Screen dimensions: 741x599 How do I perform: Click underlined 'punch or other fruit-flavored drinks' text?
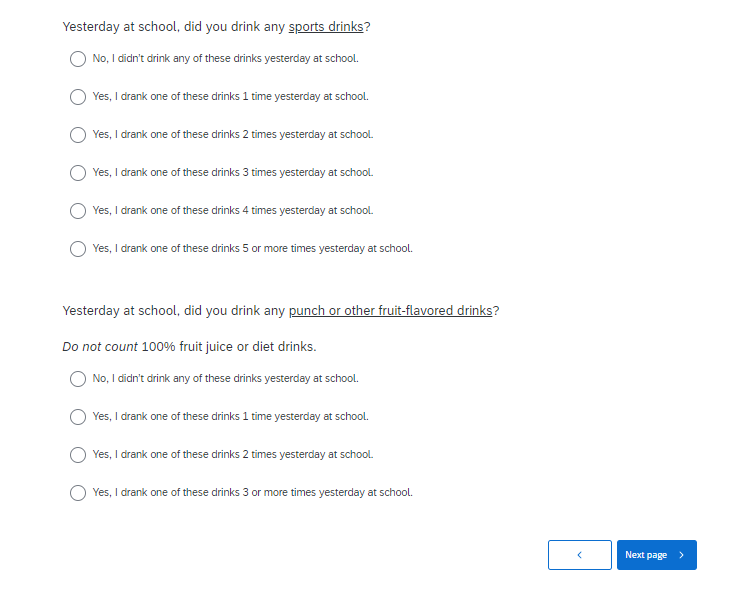click(390, 310)
